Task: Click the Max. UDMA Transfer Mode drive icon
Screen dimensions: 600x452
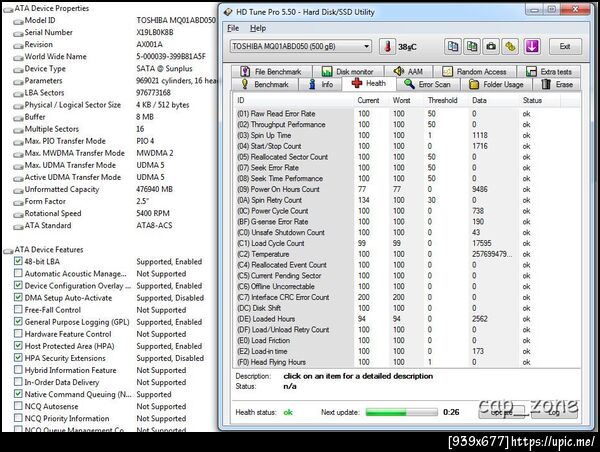Action: [18, 167]
